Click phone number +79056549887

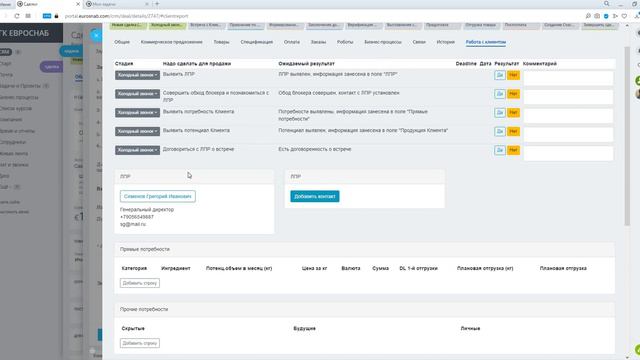point(137,217)
